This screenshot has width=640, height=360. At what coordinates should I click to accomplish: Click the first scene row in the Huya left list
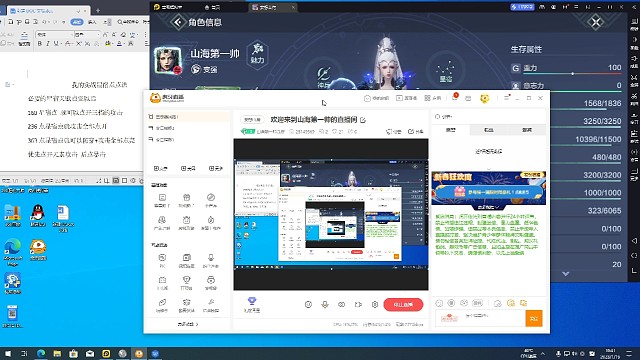click(x=188, y=117)
